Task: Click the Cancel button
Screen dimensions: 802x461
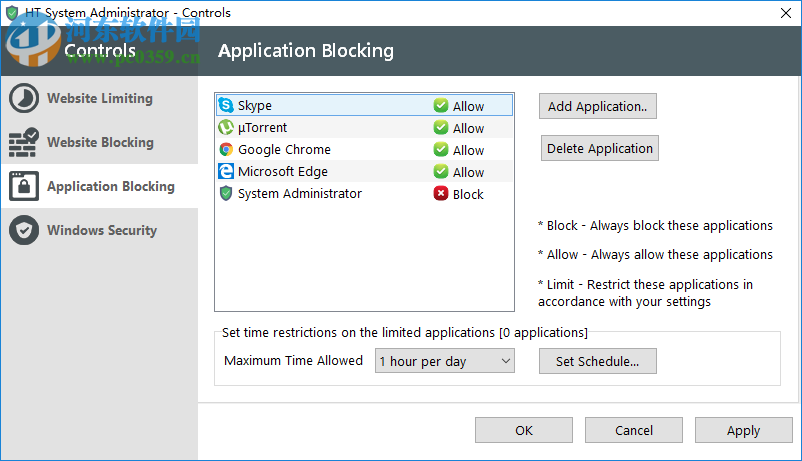Action: click(634, 430)
